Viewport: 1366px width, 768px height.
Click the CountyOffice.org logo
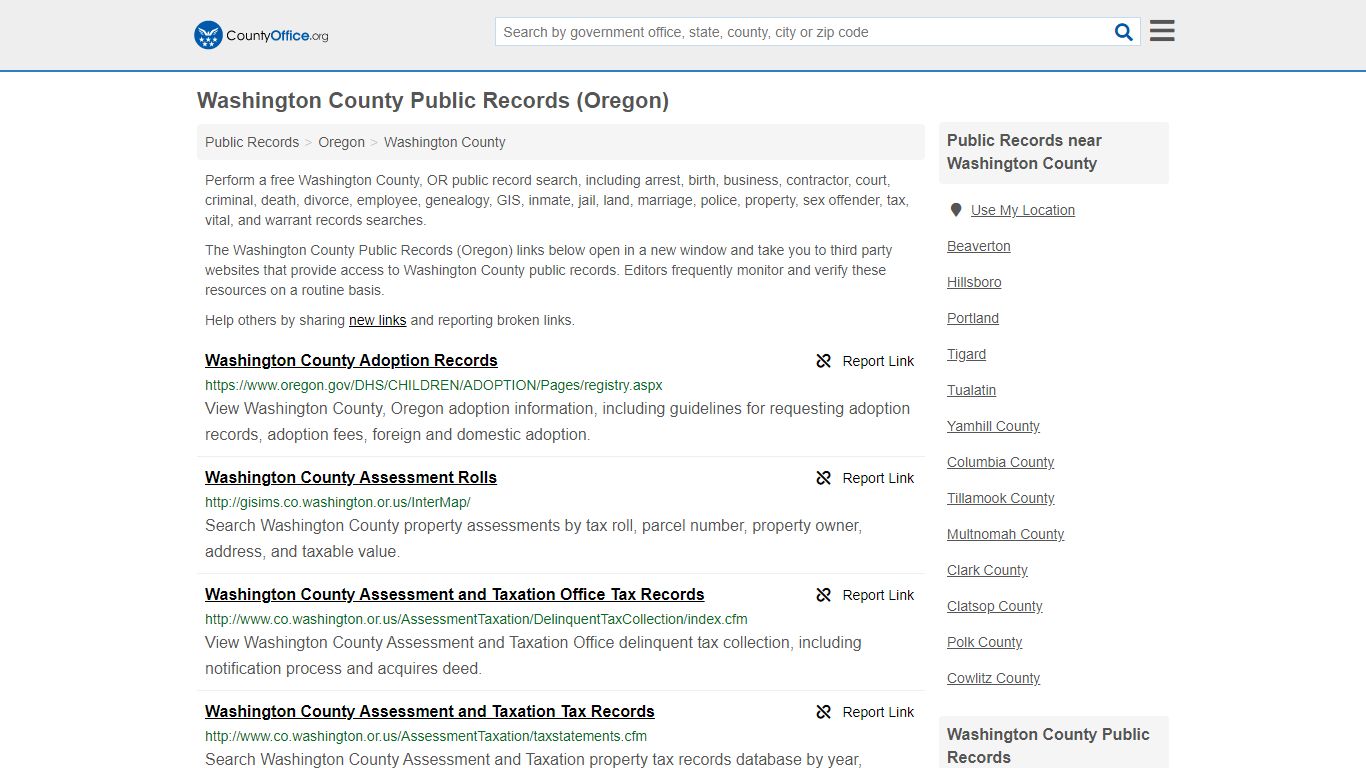(261, 35)
